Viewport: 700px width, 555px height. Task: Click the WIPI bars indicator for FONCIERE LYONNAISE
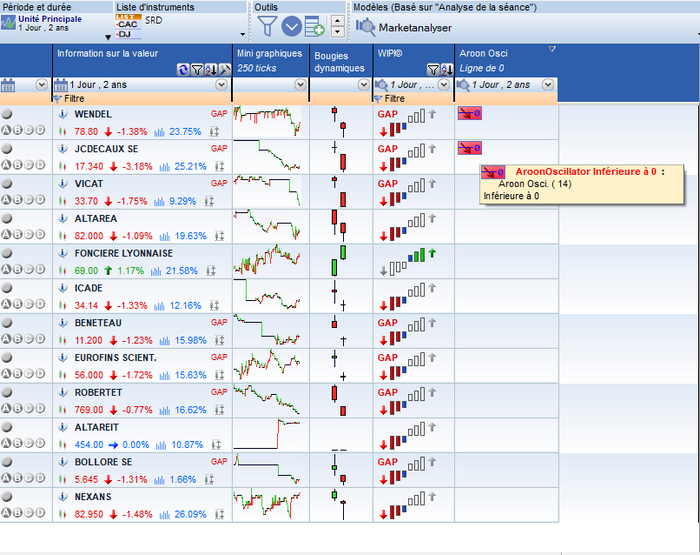tap(408, 261)
